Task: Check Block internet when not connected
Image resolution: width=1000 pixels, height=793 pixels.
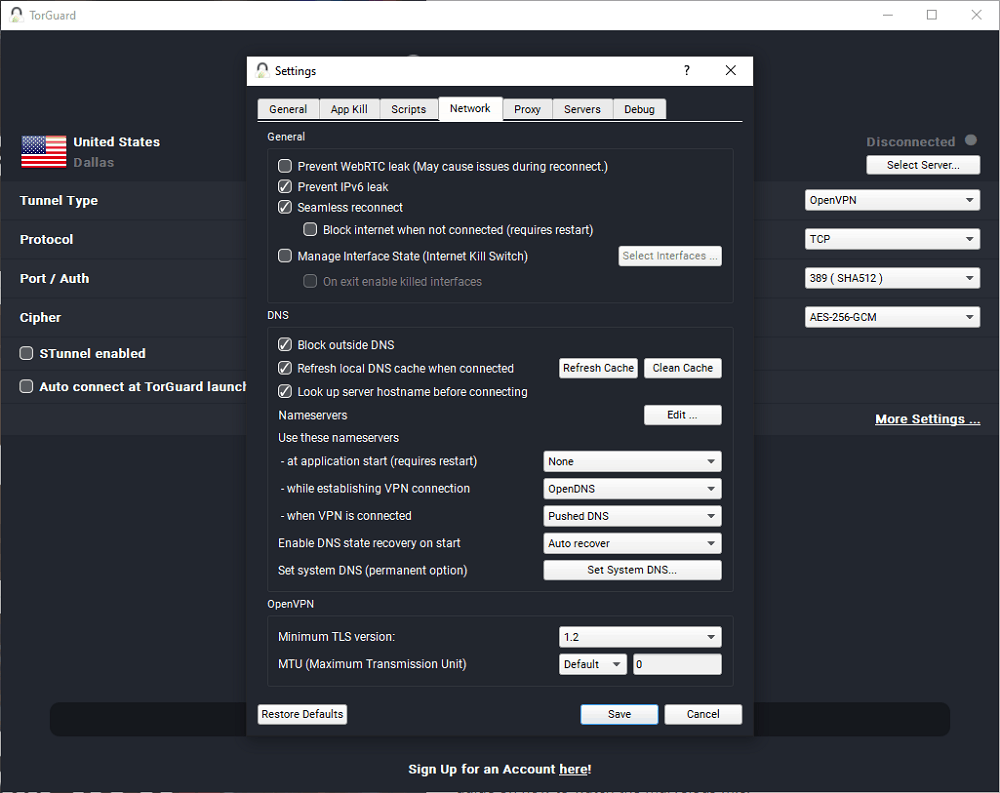Action: click(310, 229)
